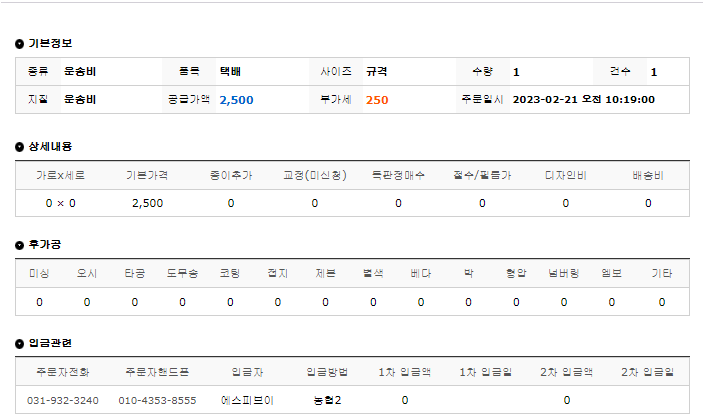Click the depositor name 에스피브이
The image size is (710, 419).
(x=248, y=400)
